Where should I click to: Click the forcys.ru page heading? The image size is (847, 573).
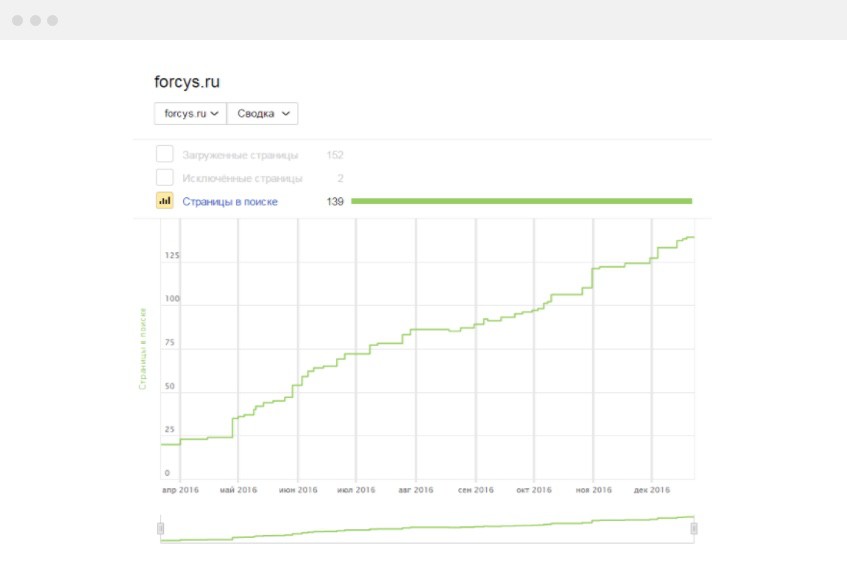pos(187,82)
